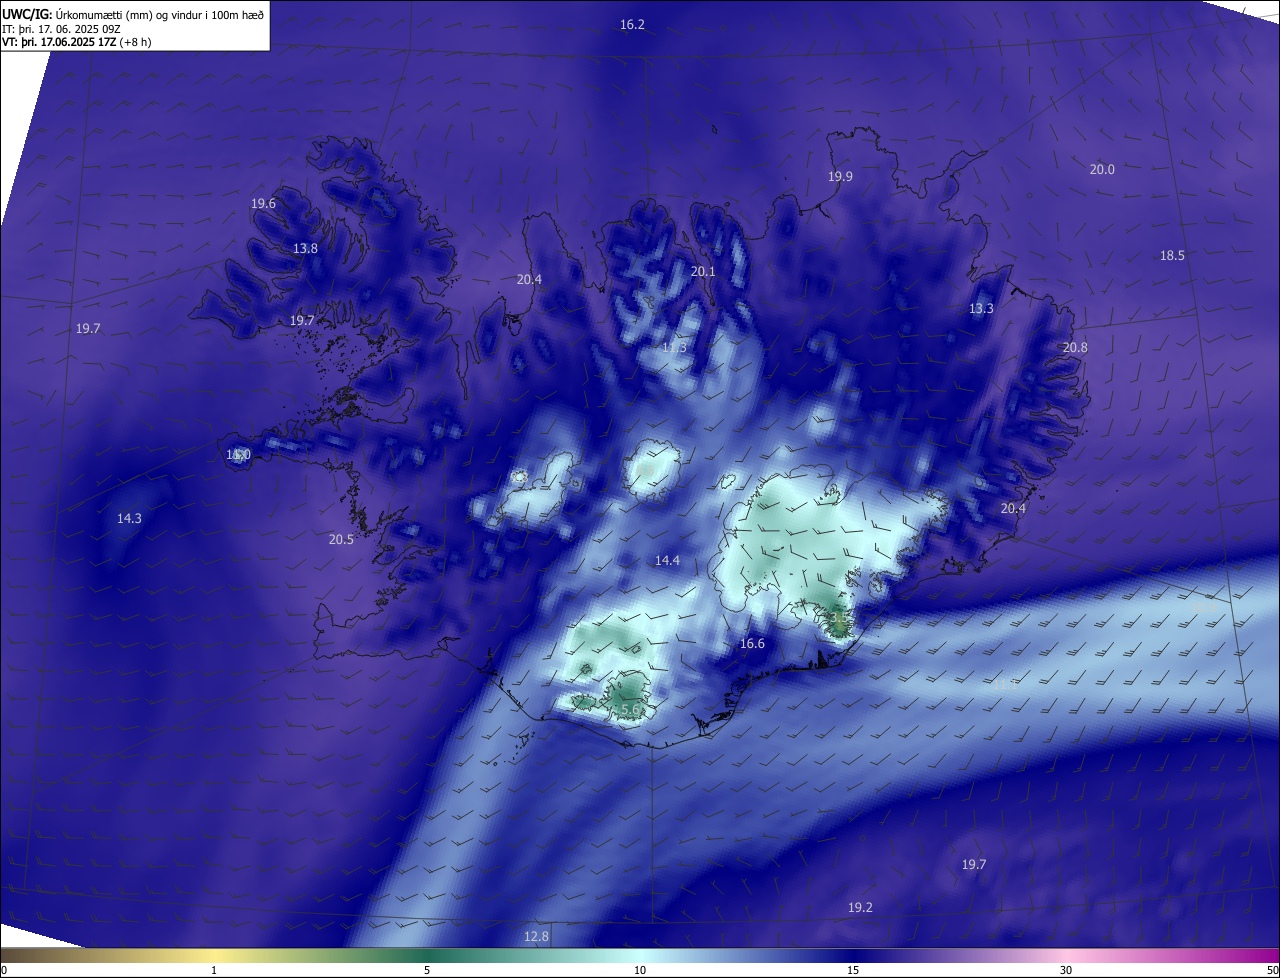Select the 20.8 value label
Viewport: 1280px width, 978px height.
click(x=1075, y=347)
